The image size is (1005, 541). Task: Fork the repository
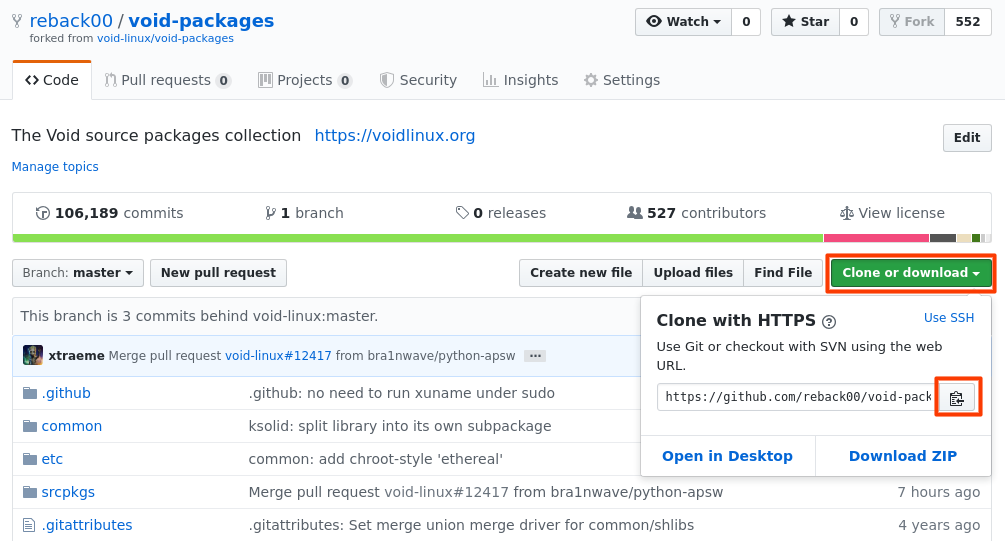[911, 22]
